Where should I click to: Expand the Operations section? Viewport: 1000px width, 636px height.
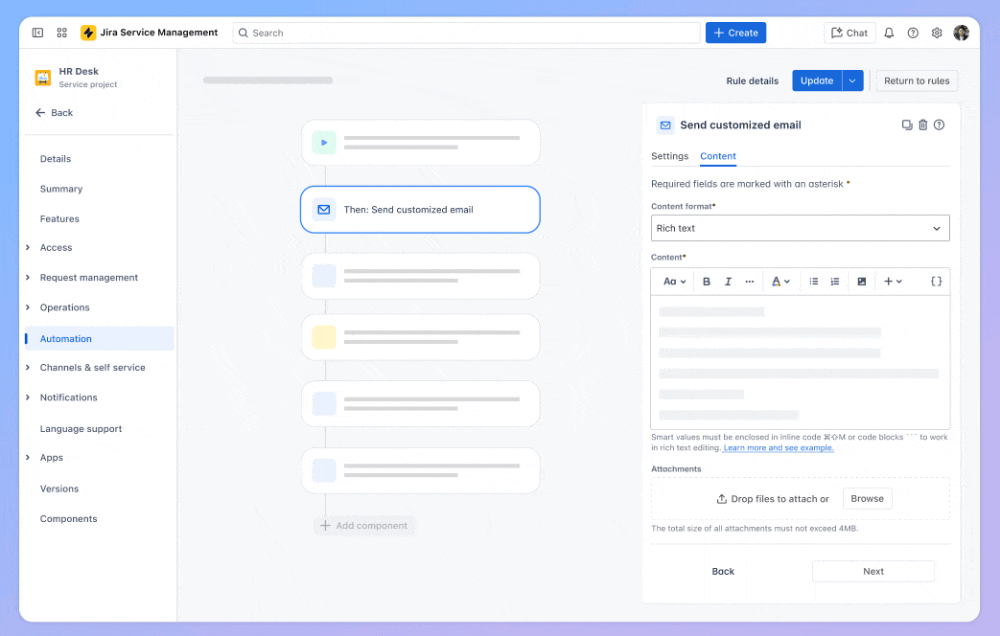pos(27,307)
